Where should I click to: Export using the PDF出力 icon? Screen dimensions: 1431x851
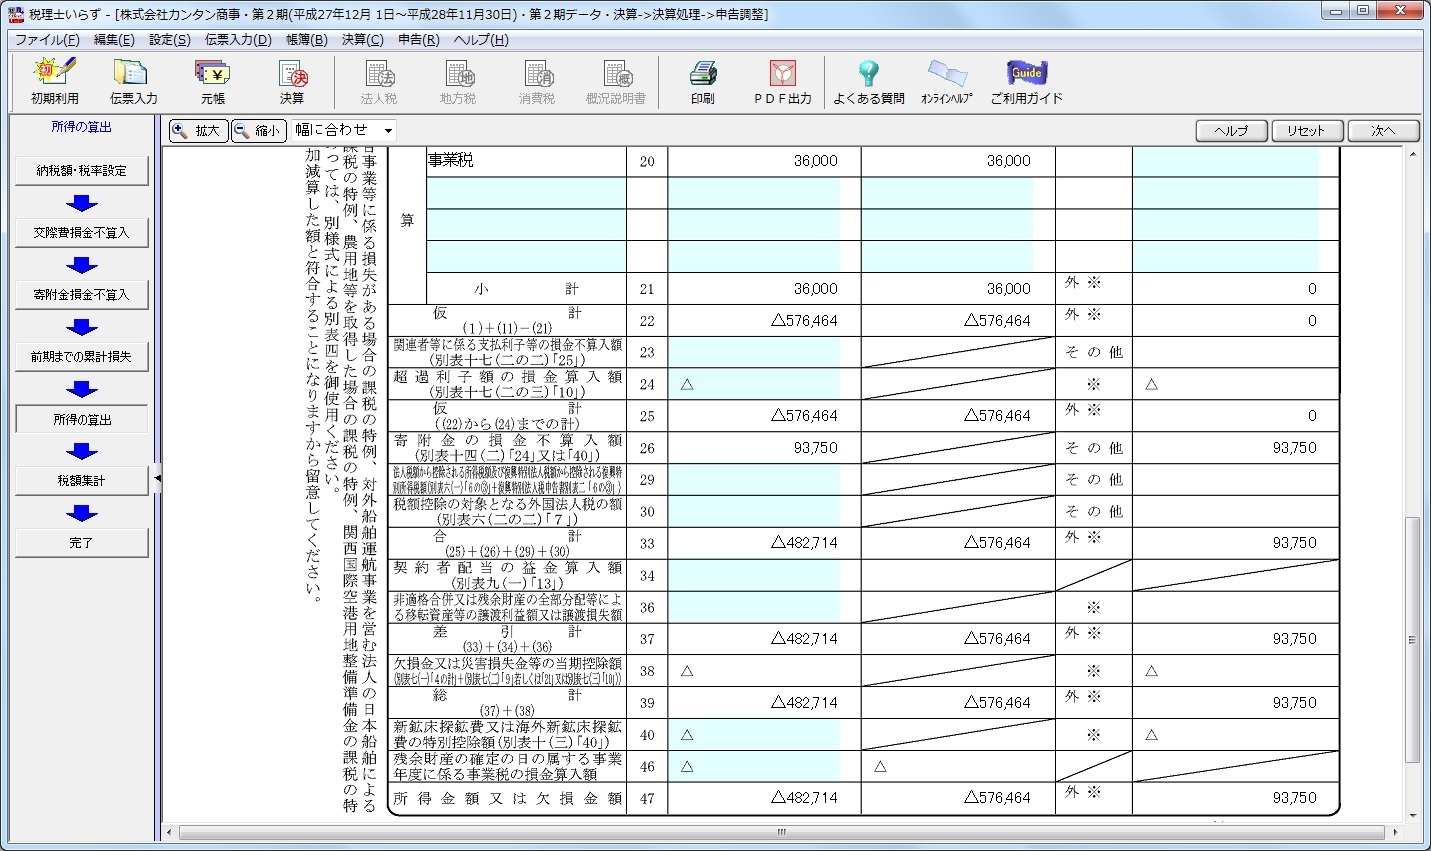782,81
